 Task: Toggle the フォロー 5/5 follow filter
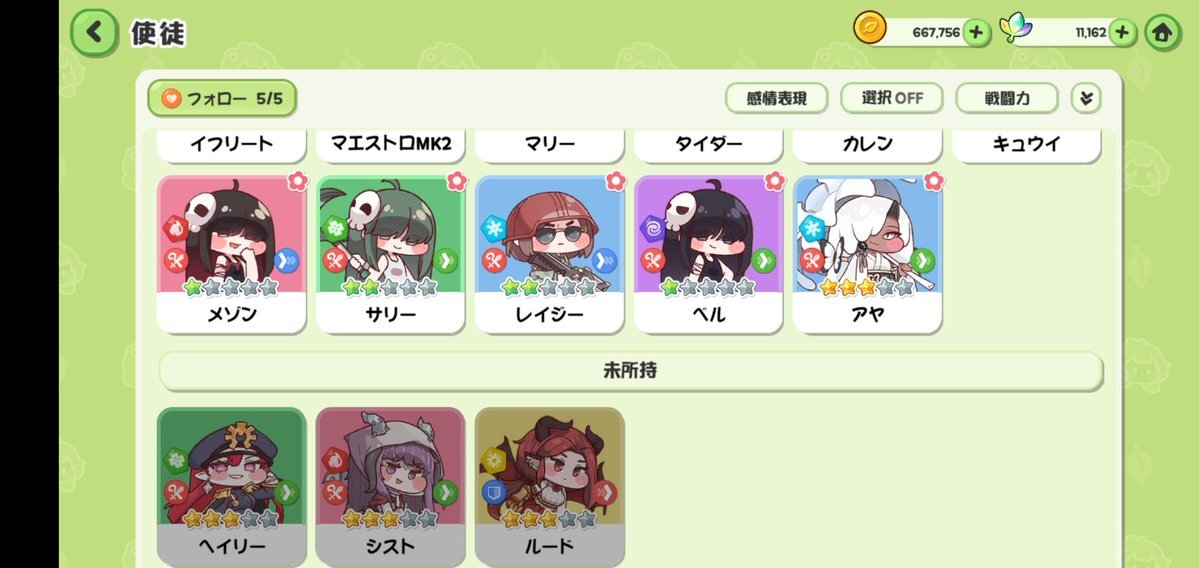[x=222, y=98]
